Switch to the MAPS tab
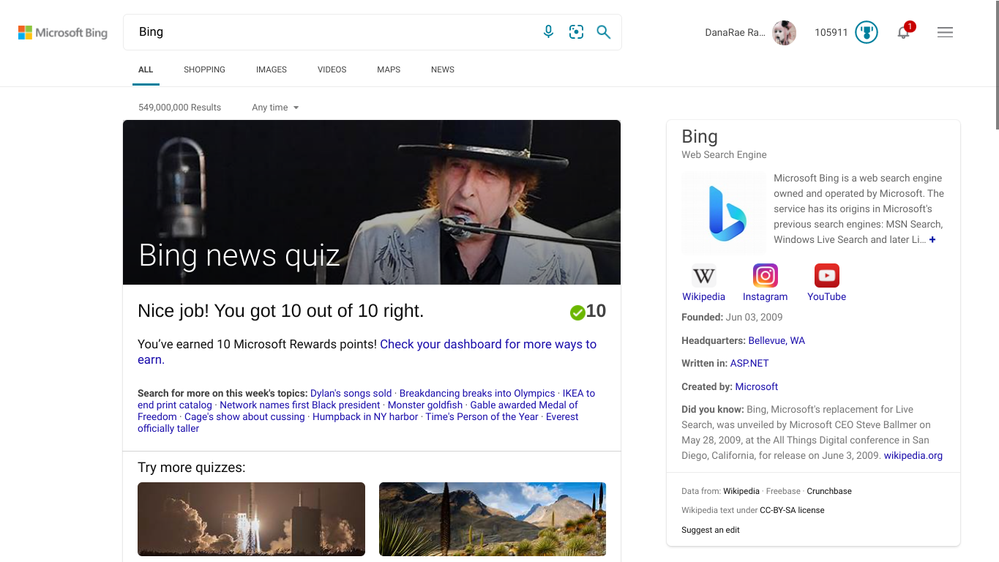This screenshot has width=999, height=562. (x=389, y=69)
